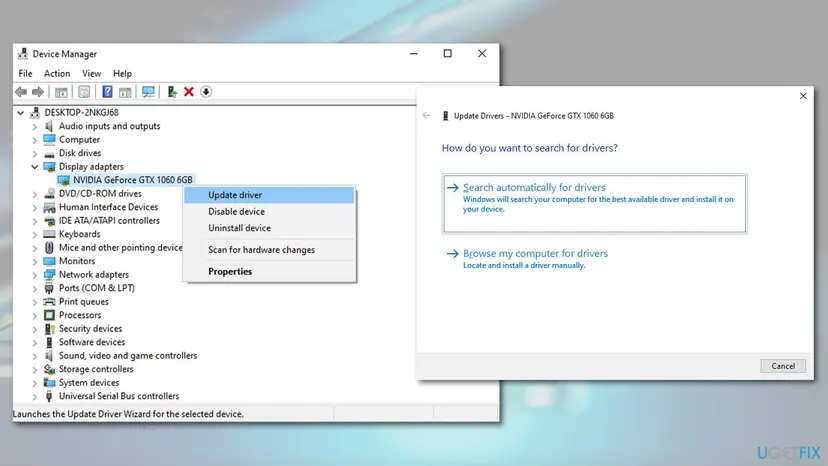Select the DVD/CD-ROM drives label

pos(100,194)
